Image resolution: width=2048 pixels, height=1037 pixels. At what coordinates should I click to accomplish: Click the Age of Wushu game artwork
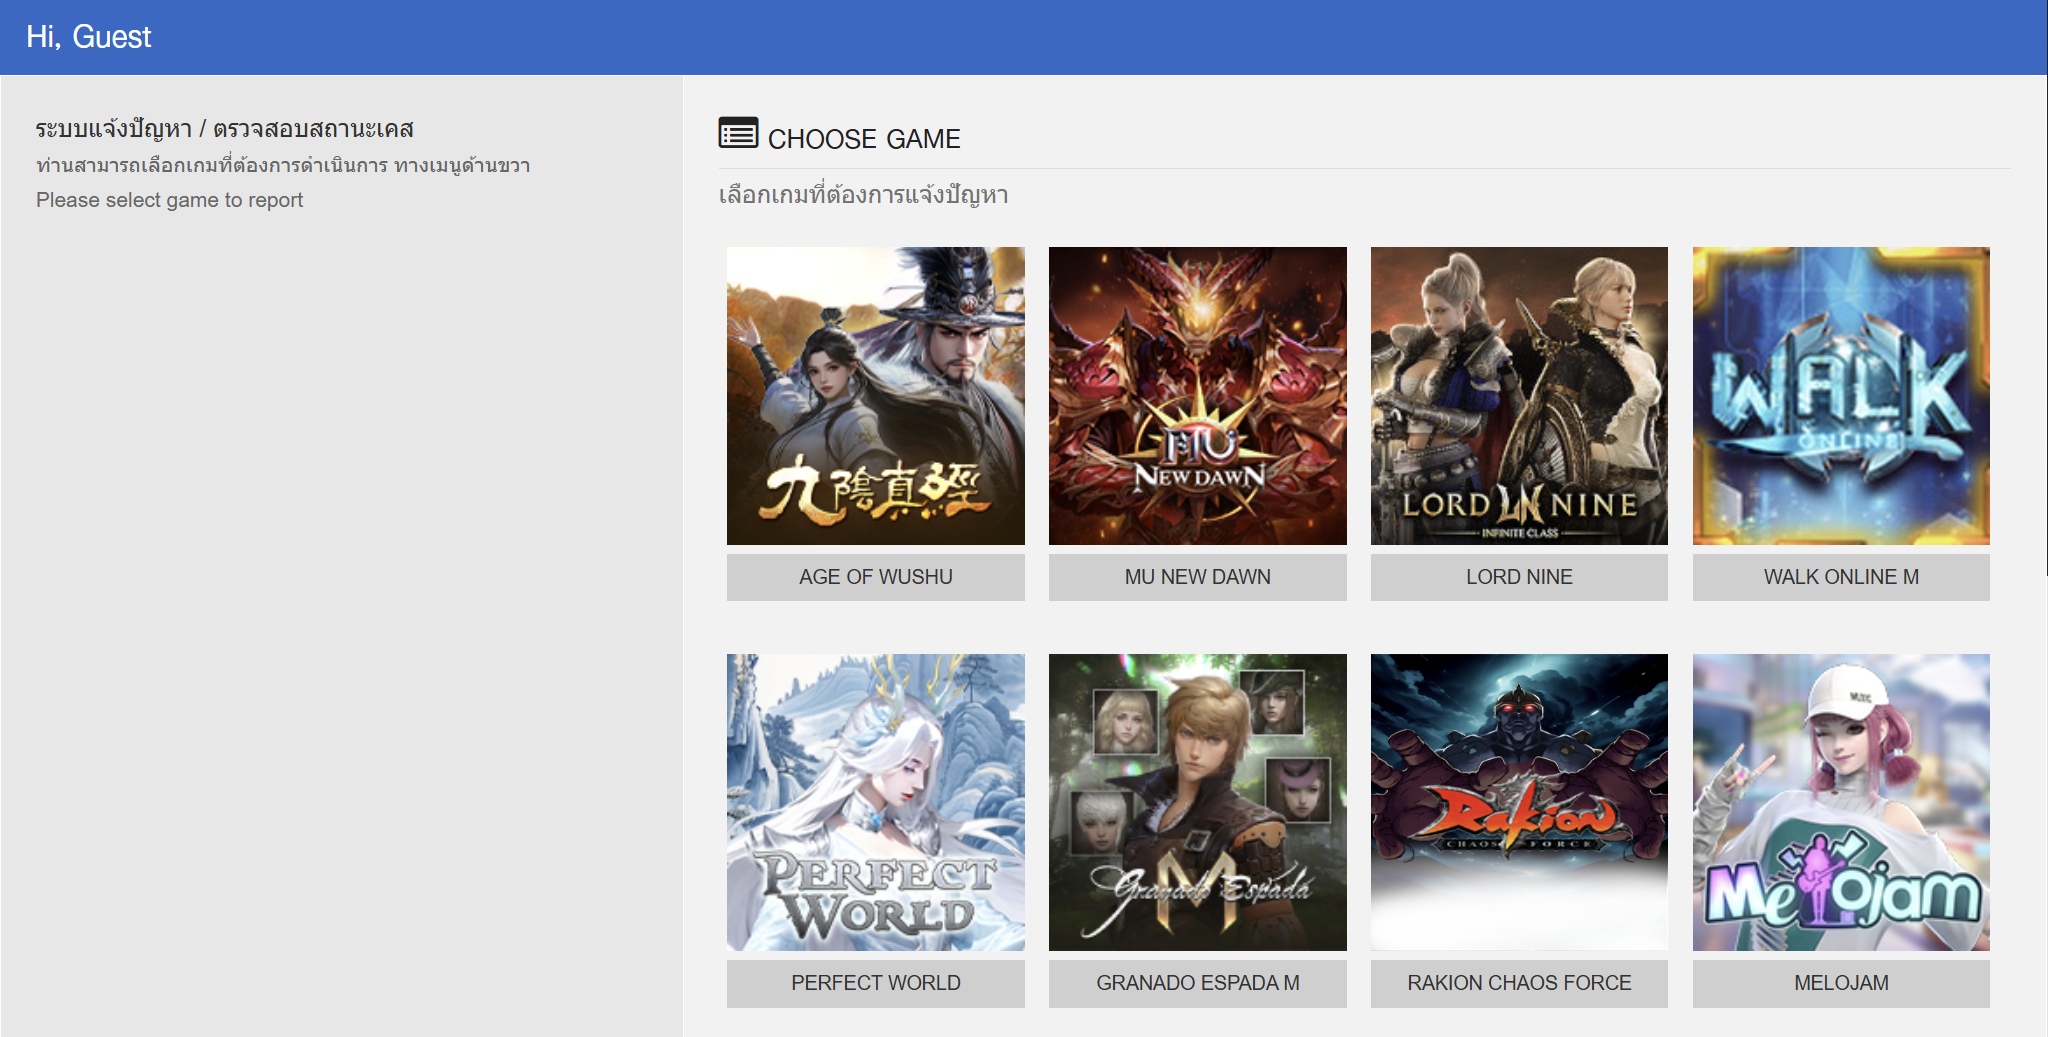875,395
